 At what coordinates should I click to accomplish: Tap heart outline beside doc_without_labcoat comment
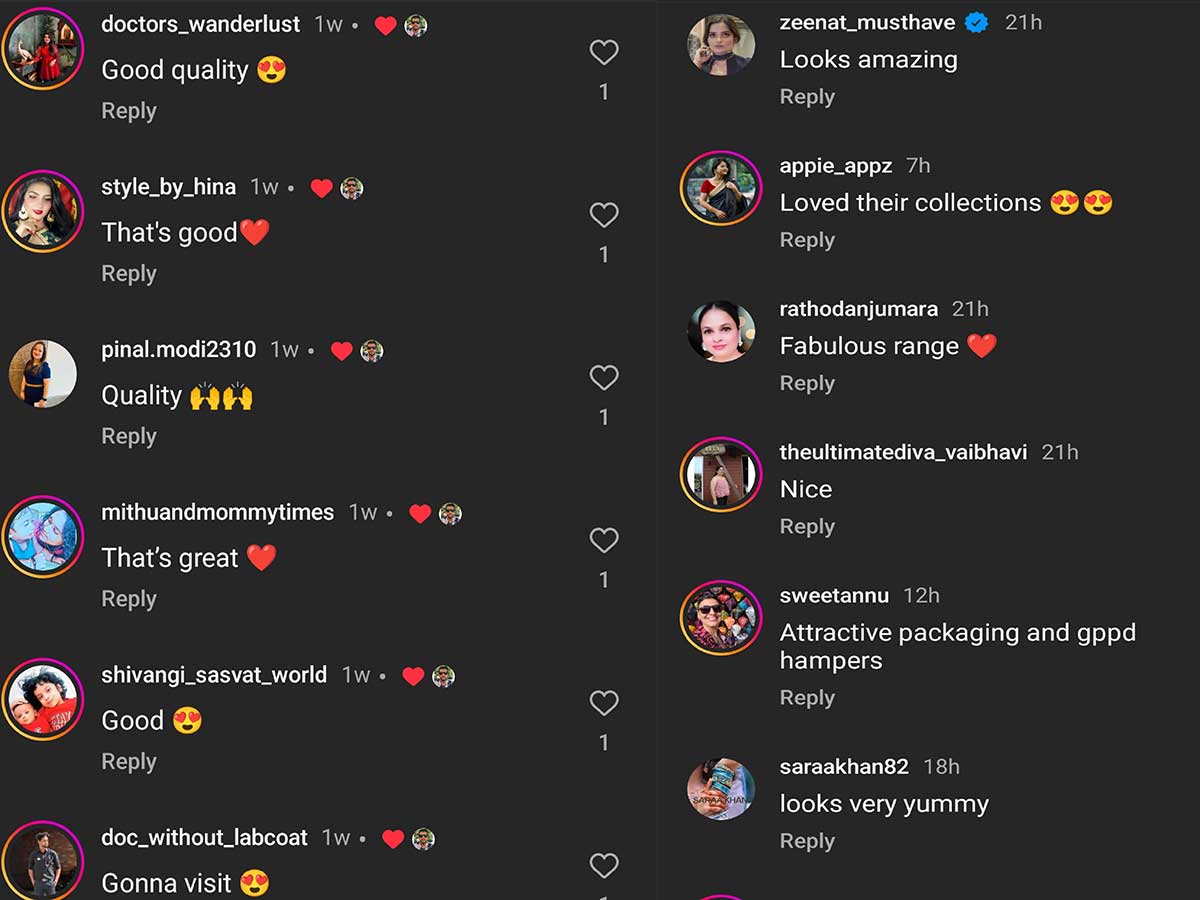(x=604, y=865)
